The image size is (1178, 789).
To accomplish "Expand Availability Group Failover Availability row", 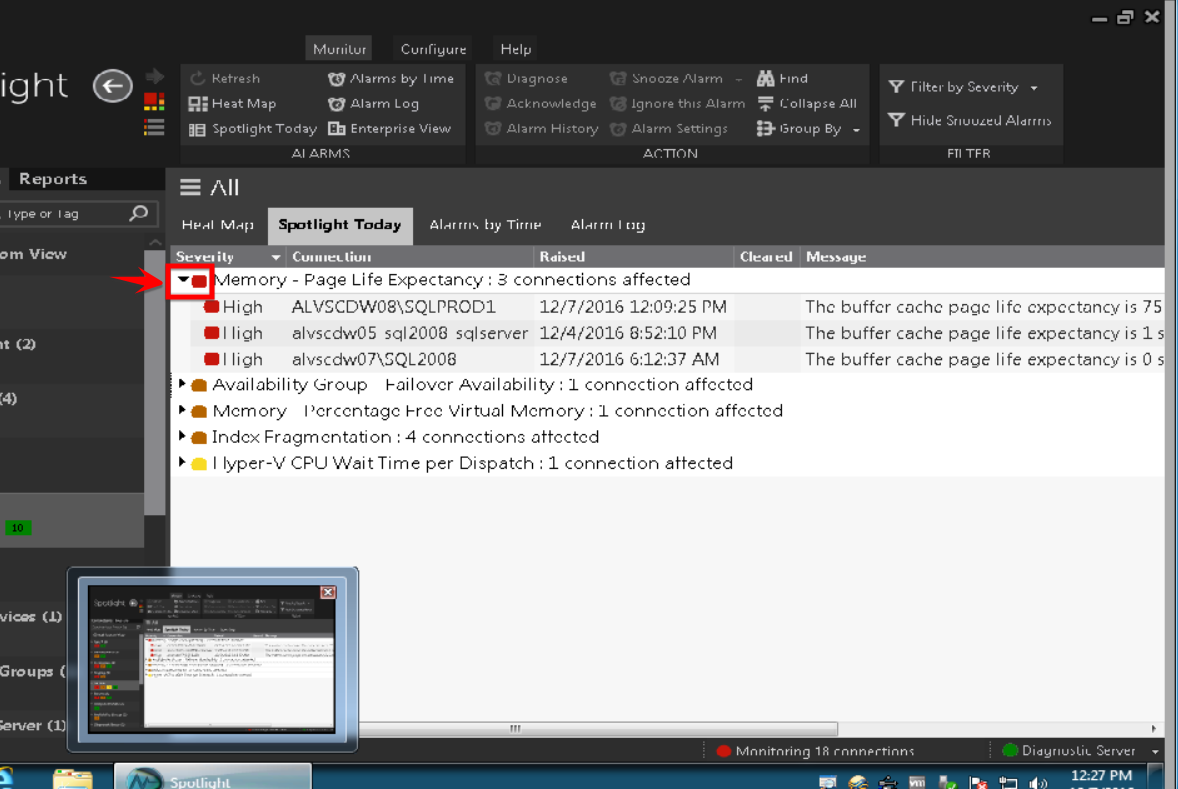I will [x=182, y=384].
